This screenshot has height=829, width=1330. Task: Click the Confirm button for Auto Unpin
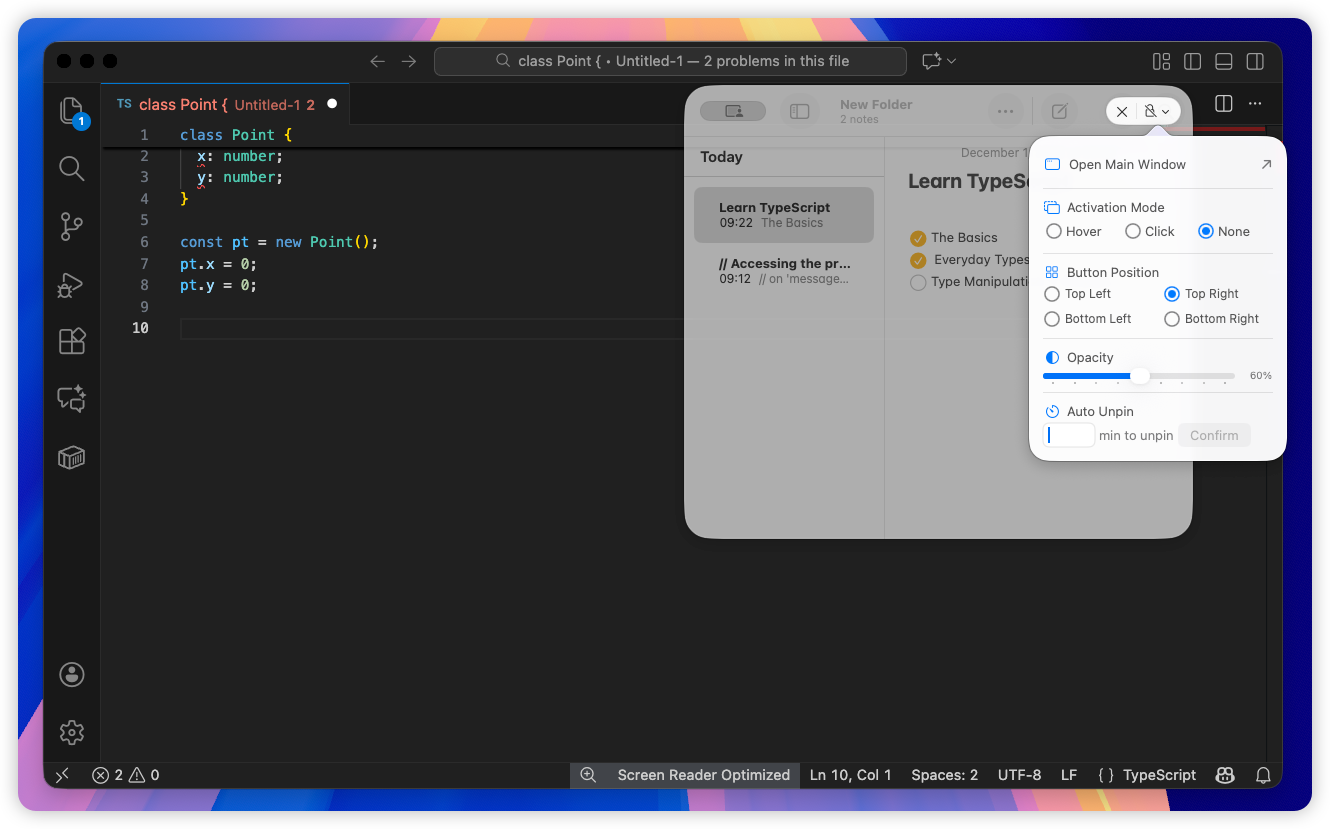[x=1214, y=435]
